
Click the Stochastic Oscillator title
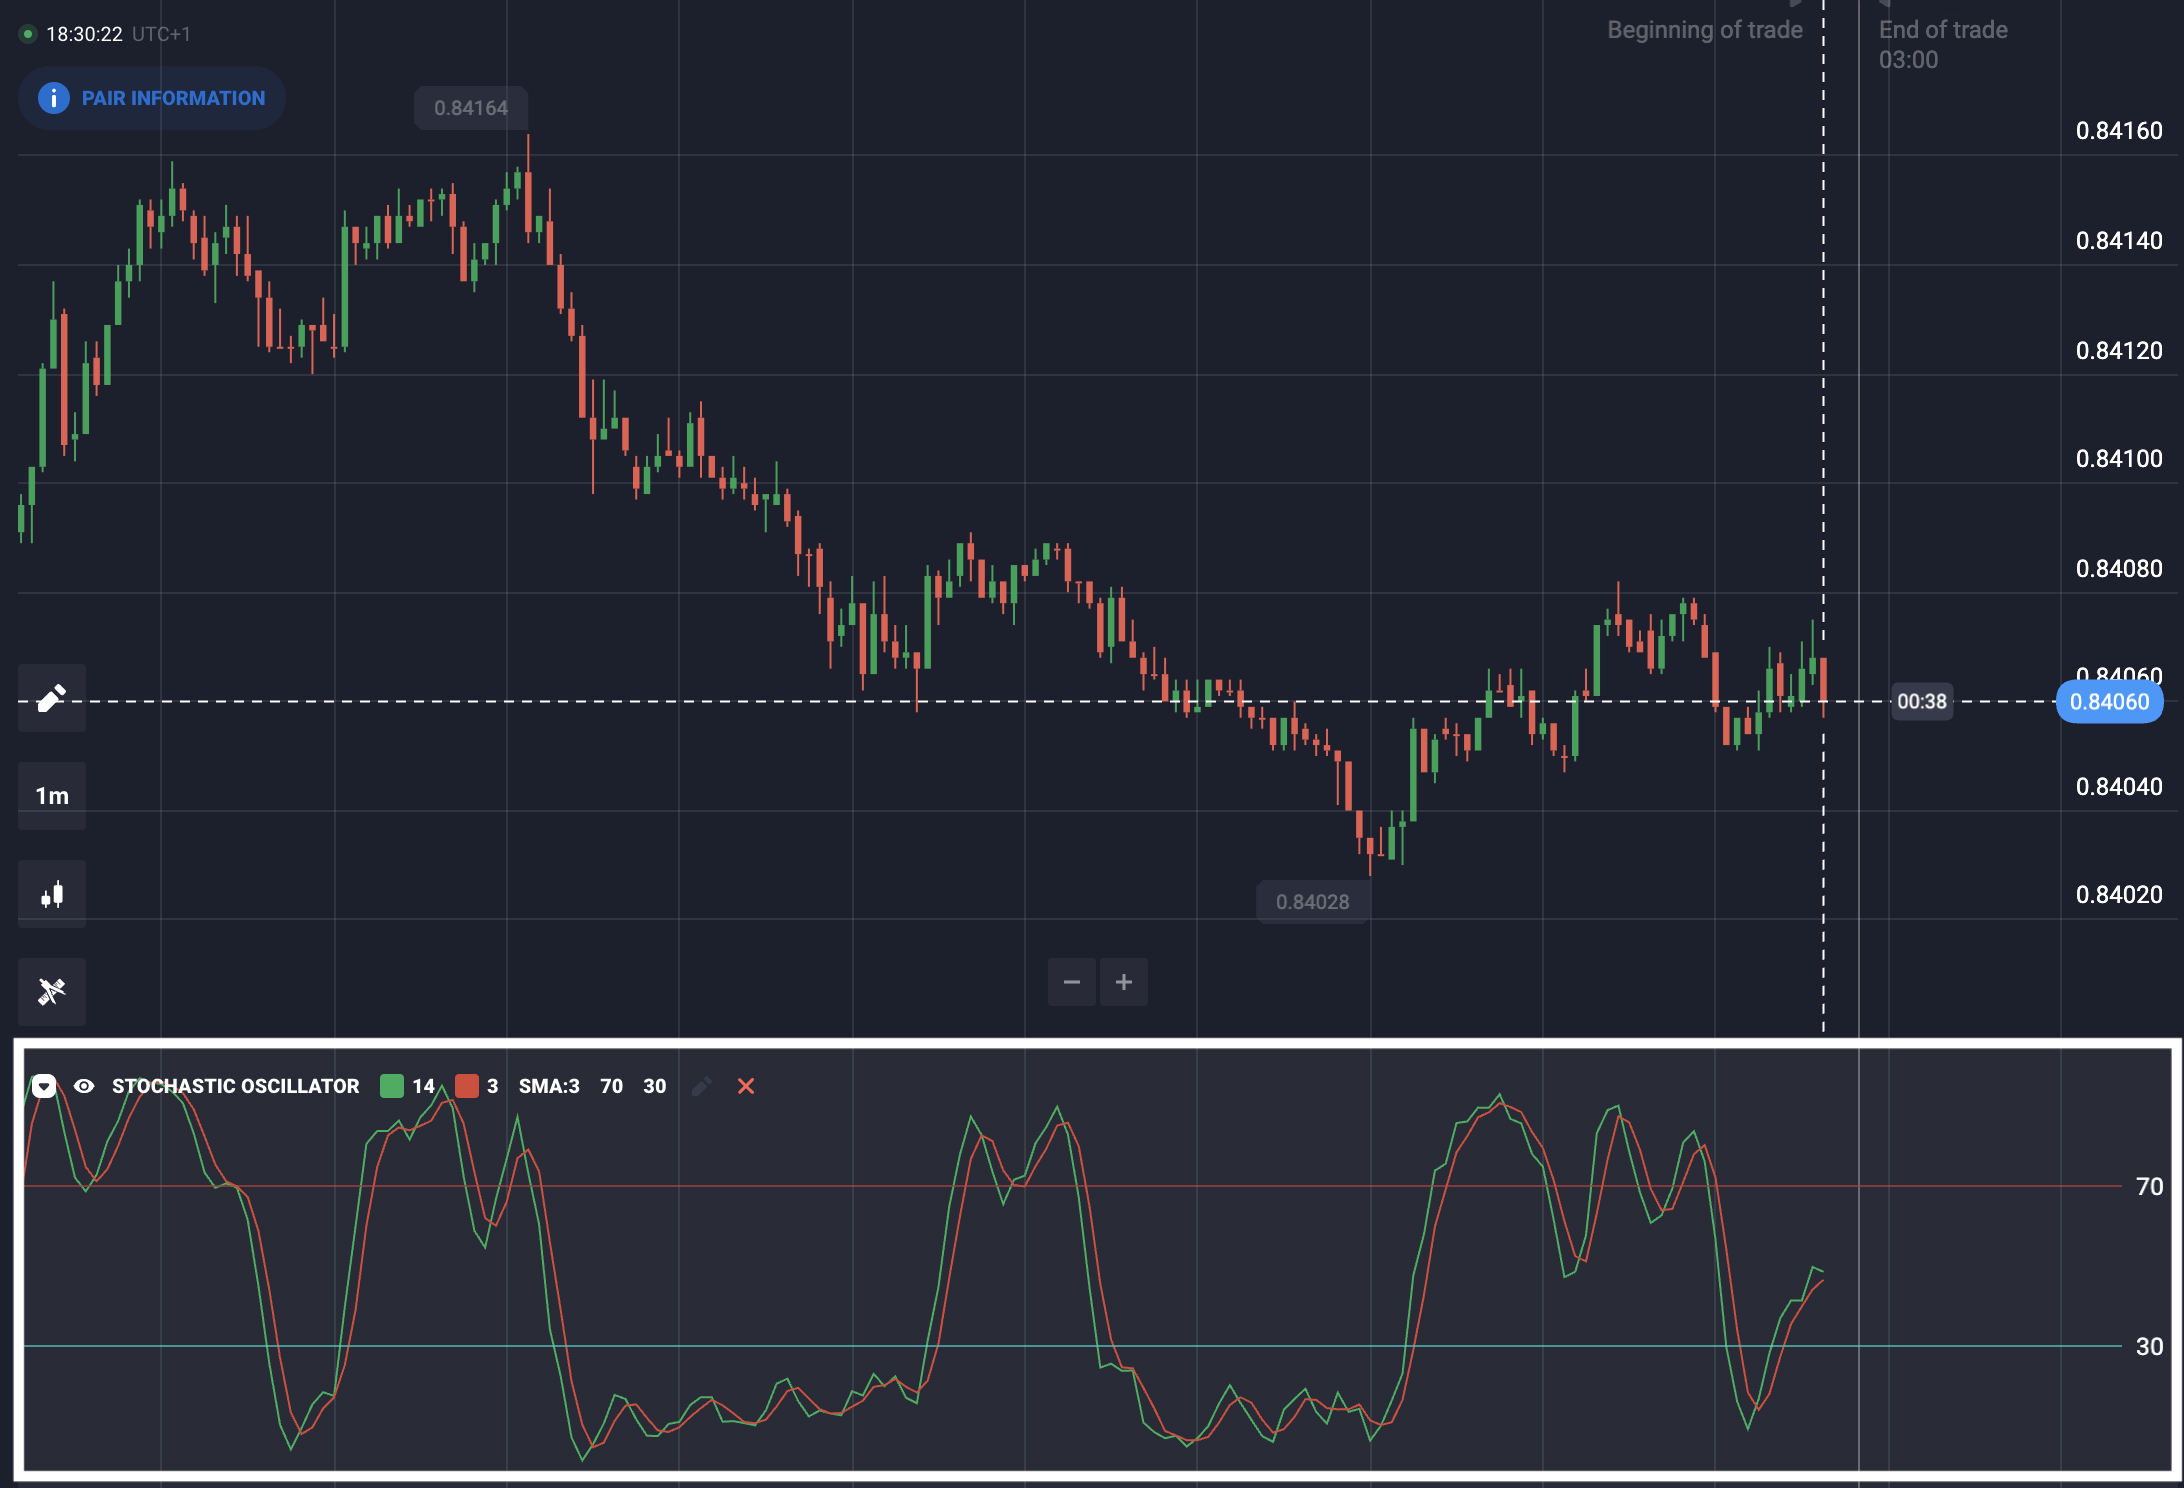pos(236,1086)
